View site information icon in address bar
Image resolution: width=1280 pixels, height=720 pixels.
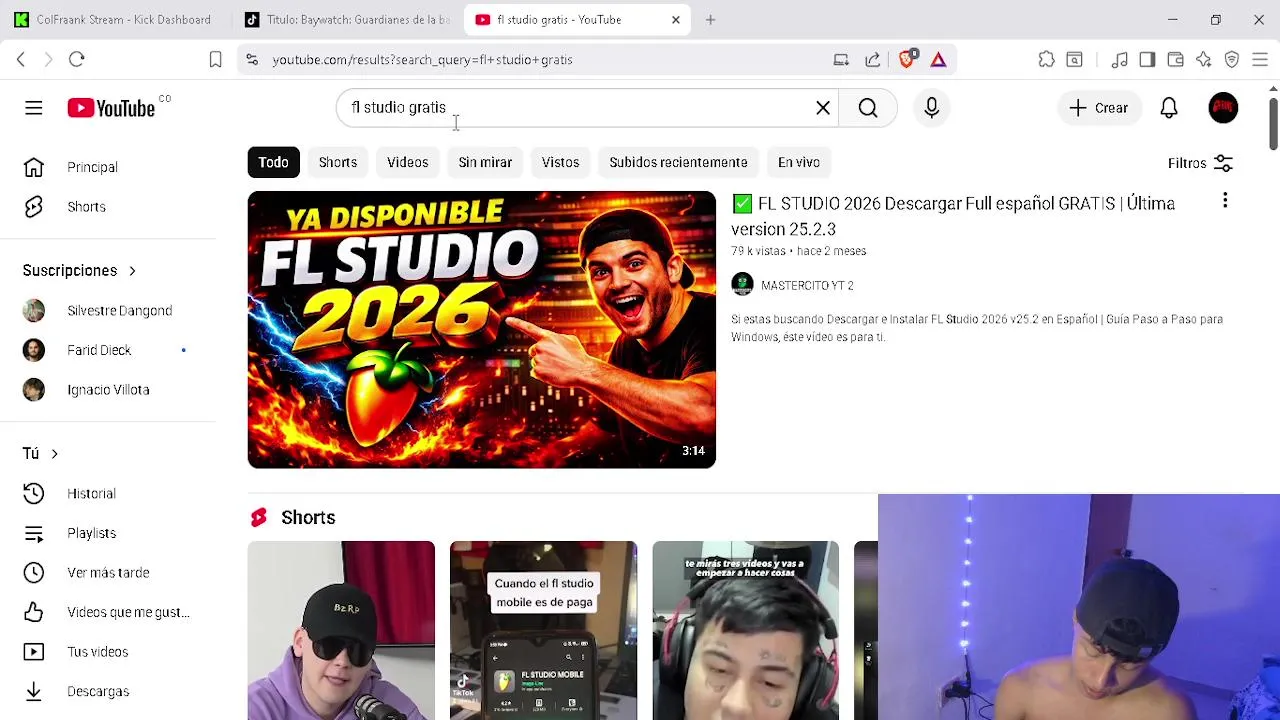[252, 60]
